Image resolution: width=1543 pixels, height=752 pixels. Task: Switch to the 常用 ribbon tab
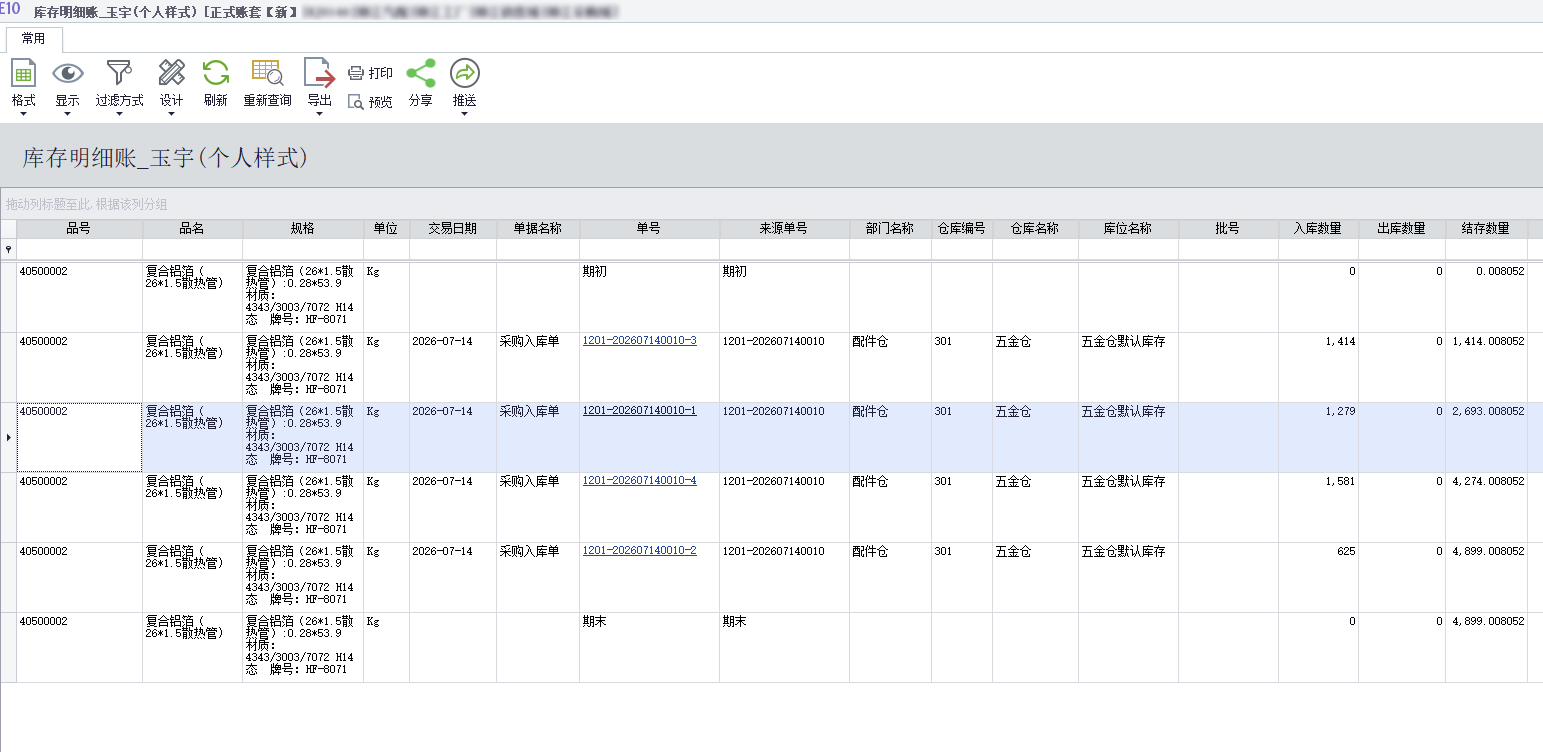coord(34,39)
